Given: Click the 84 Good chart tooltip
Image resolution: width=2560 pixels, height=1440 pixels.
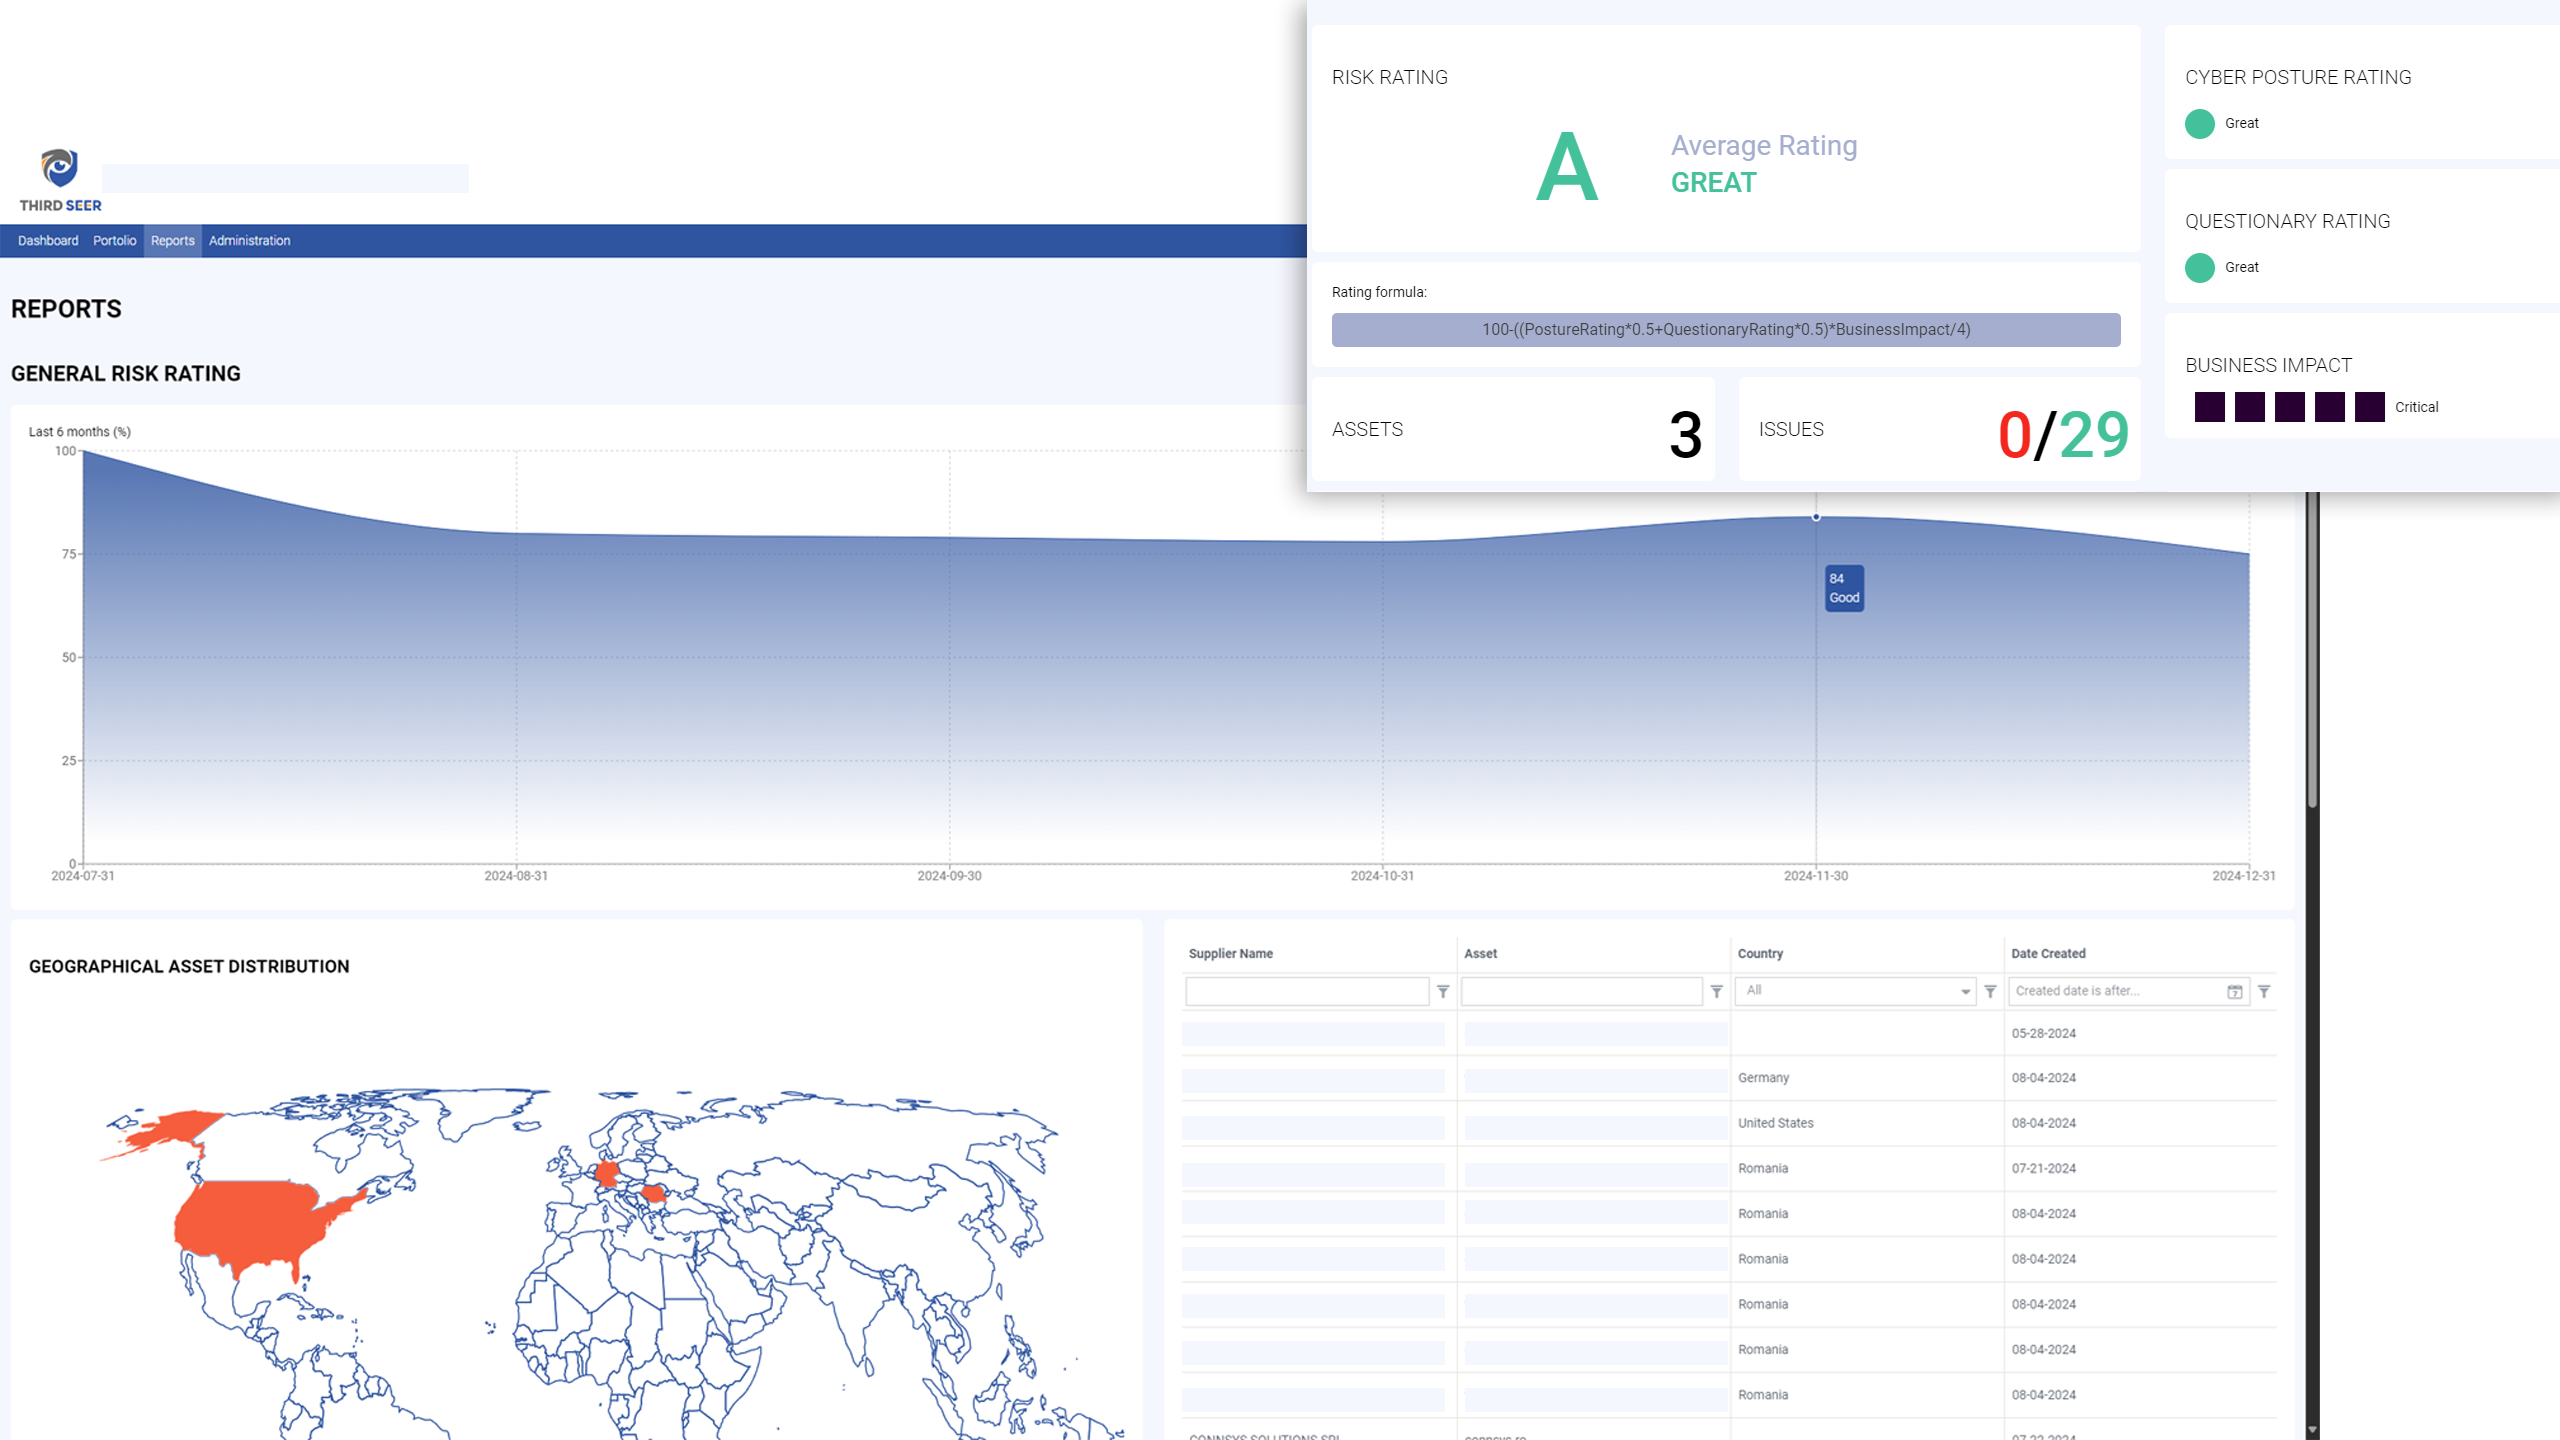Looking at the screenshot, I should (x=1844, y=588).
